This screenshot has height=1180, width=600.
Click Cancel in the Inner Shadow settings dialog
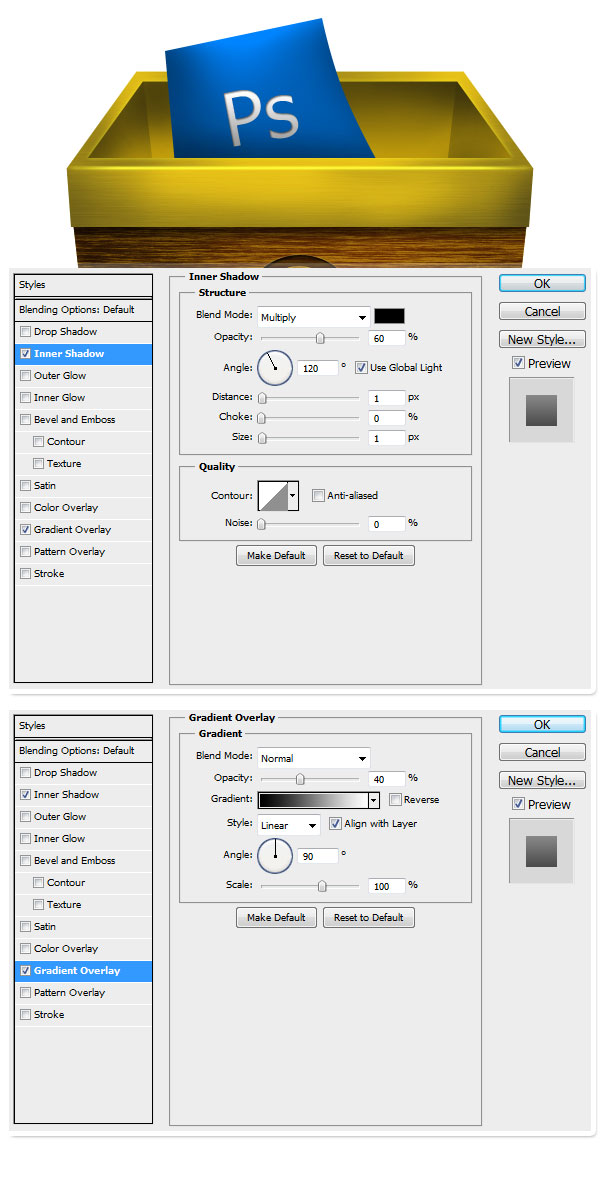tap(542, 312)
